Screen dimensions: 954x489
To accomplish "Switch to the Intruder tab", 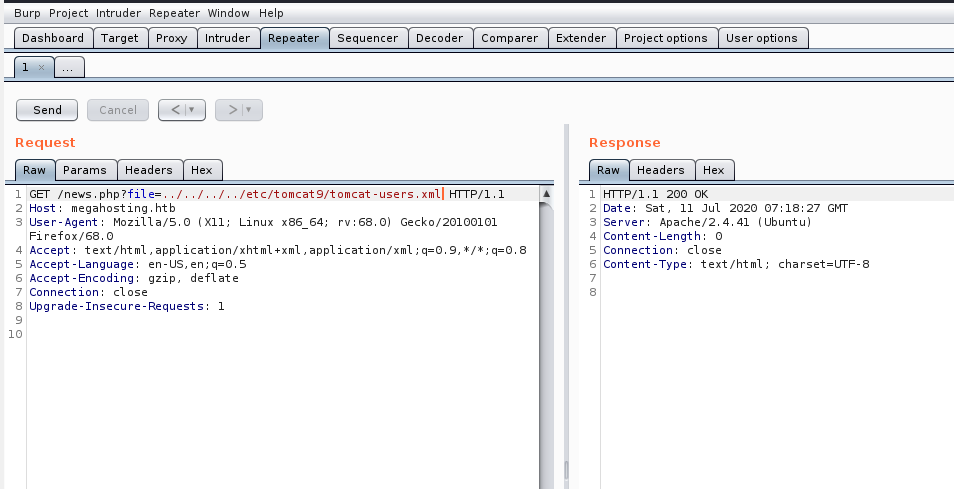I will pos(228,38).
